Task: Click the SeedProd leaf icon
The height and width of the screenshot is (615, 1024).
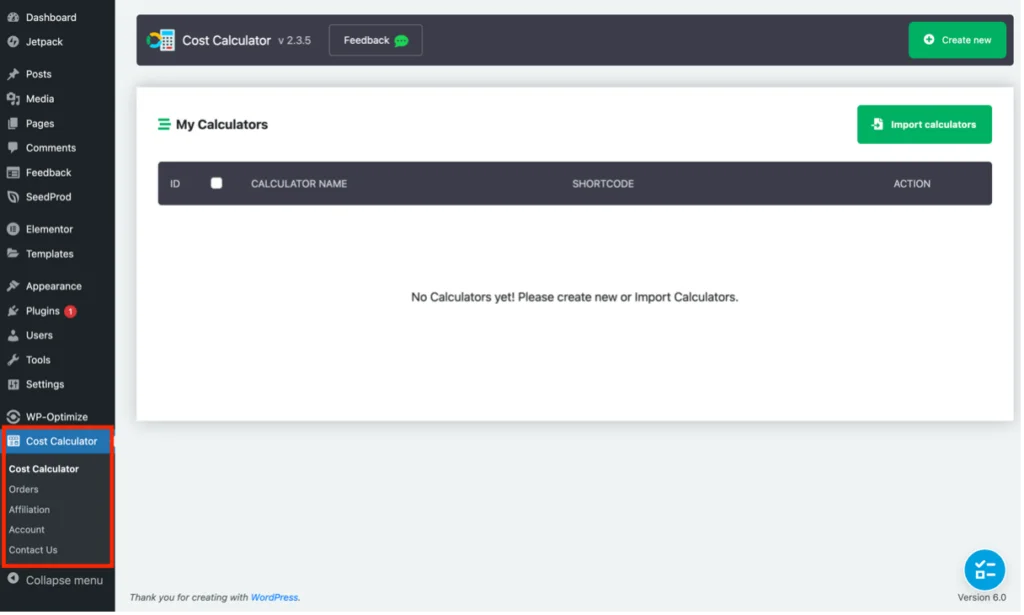Action: [13, 197]
